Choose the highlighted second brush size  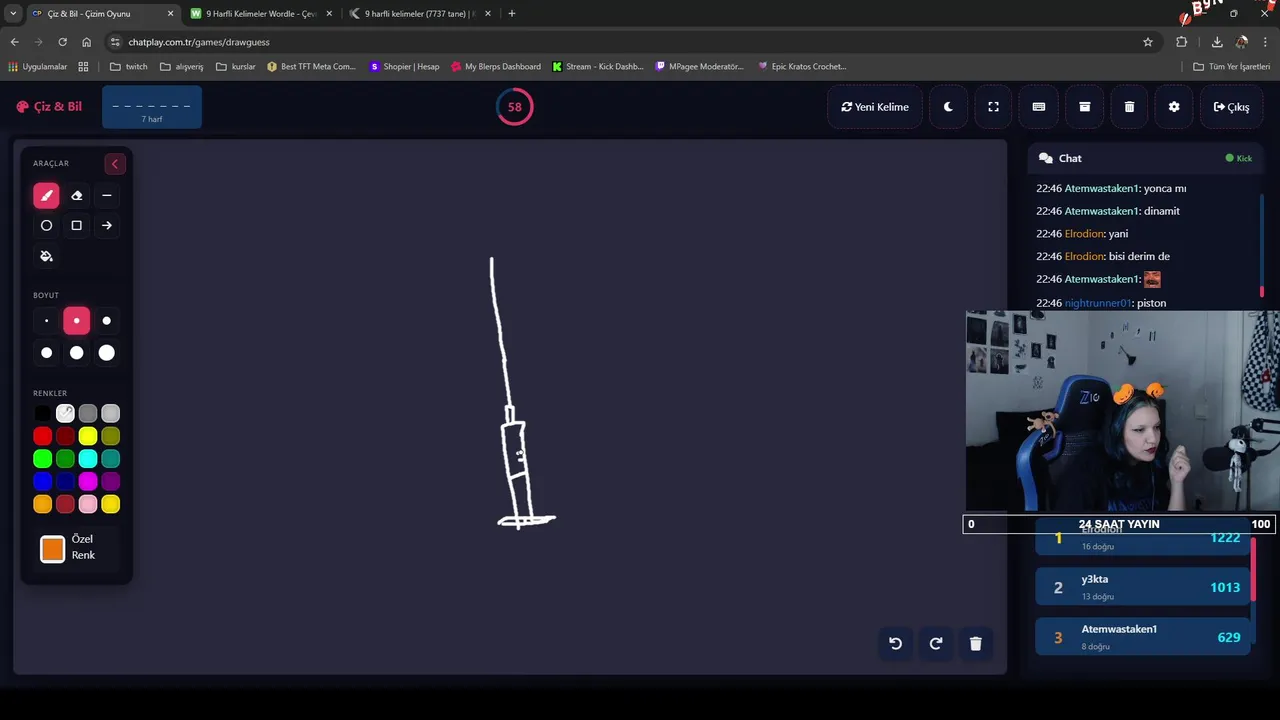[76, 321]
